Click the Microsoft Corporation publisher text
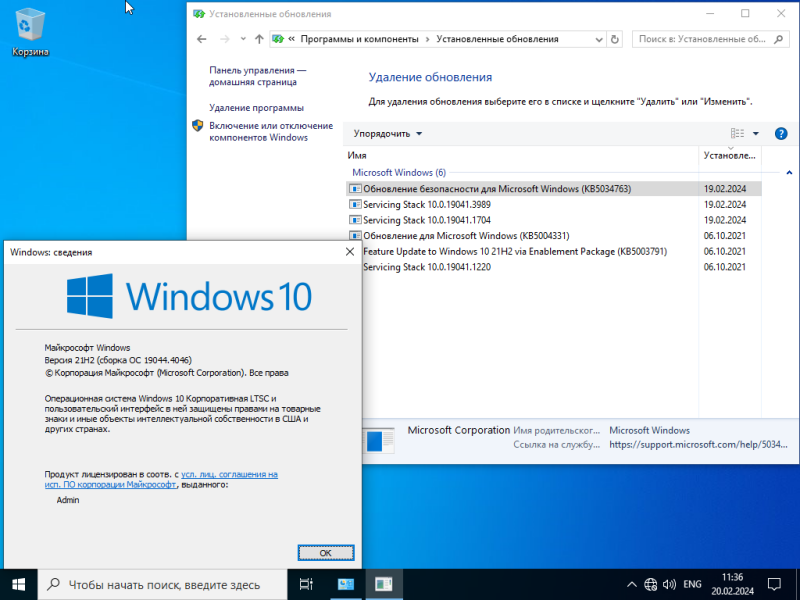The image size is (800, 600). (459, 430)
